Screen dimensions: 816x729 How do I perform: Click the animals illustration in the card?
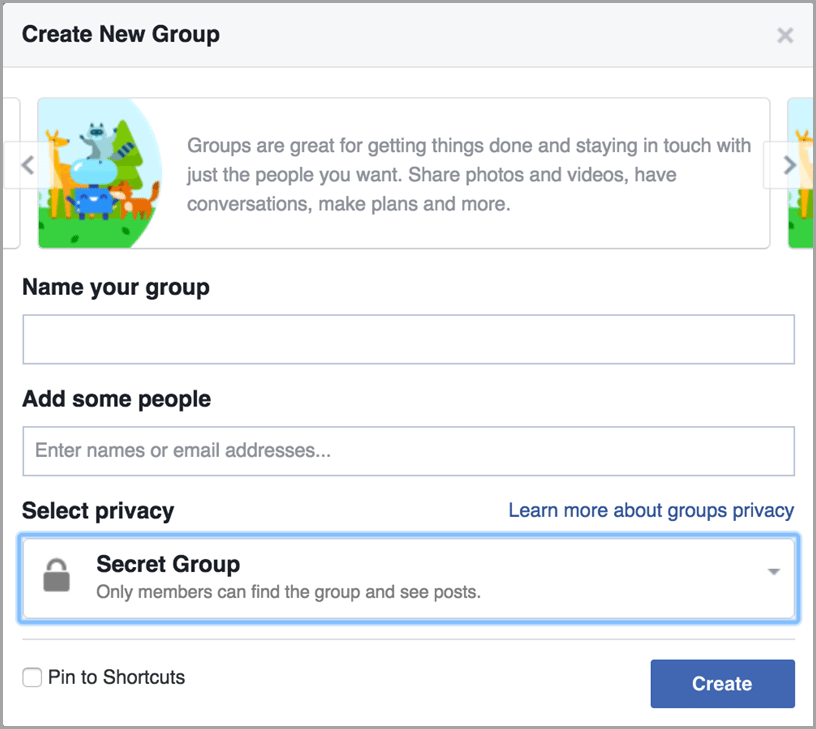100,173
